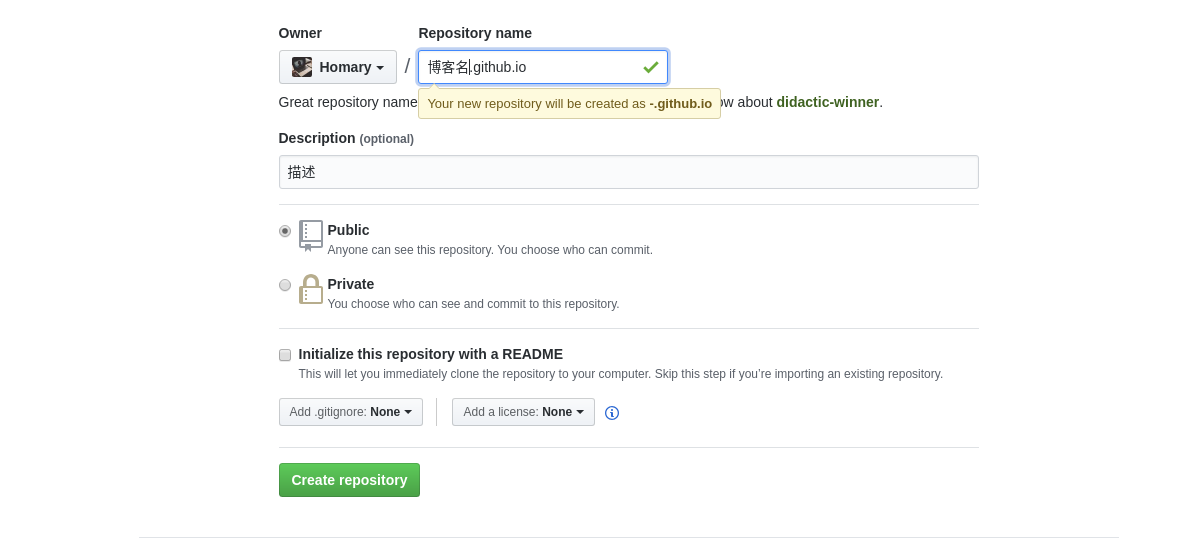
Task: Select the Public radio button
Action: click(285, 231)
